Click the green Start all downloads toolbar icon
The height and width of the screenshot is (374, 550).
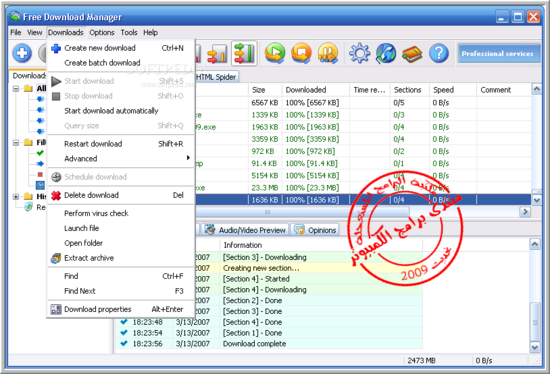coord(275,53)
